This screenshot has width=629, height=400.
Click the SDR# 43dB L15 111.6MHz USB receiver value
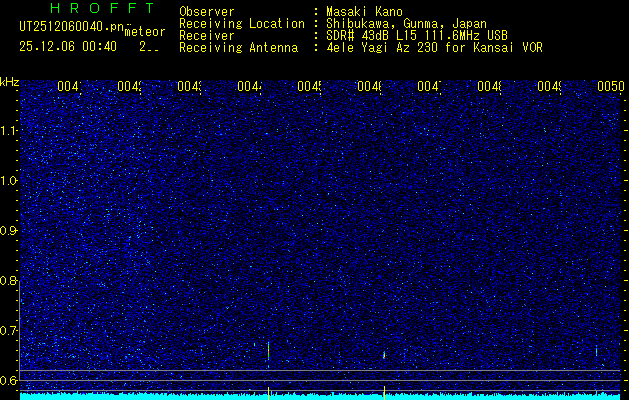point(417,35)
